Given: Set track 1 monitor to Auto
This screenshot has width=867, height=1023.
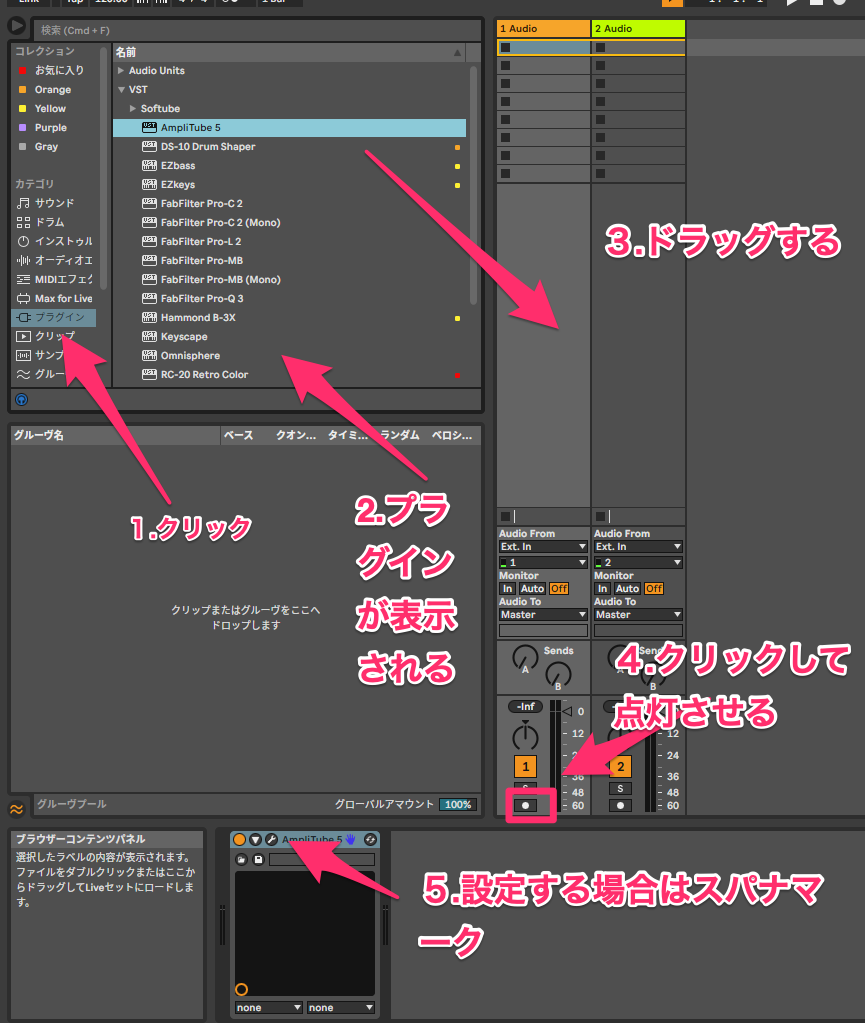Looking at the screenshot, I should click(x=532, y=589).
